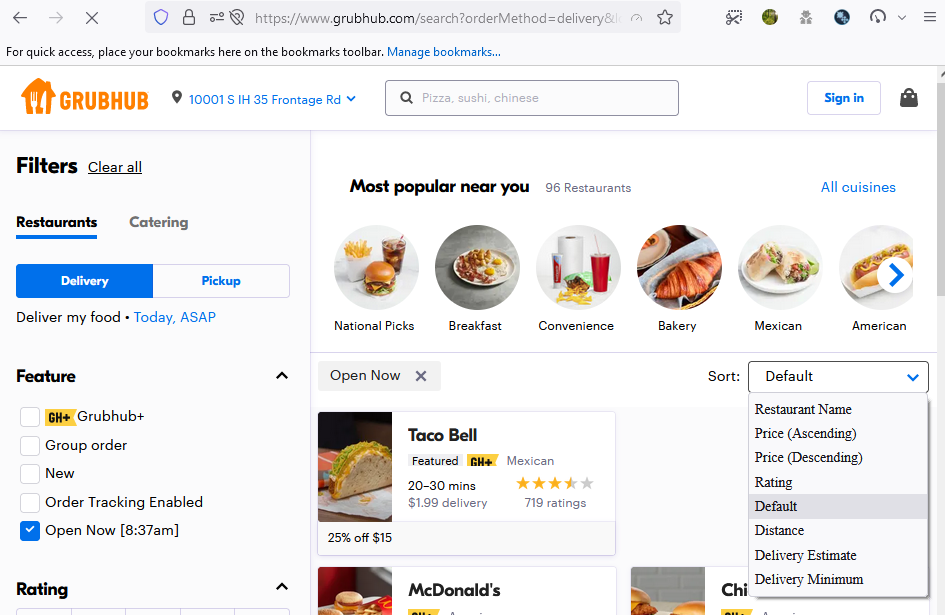Collapse the Feature filter section
The height and width of the screenshot is (615, 945).
tap(281, 375)
